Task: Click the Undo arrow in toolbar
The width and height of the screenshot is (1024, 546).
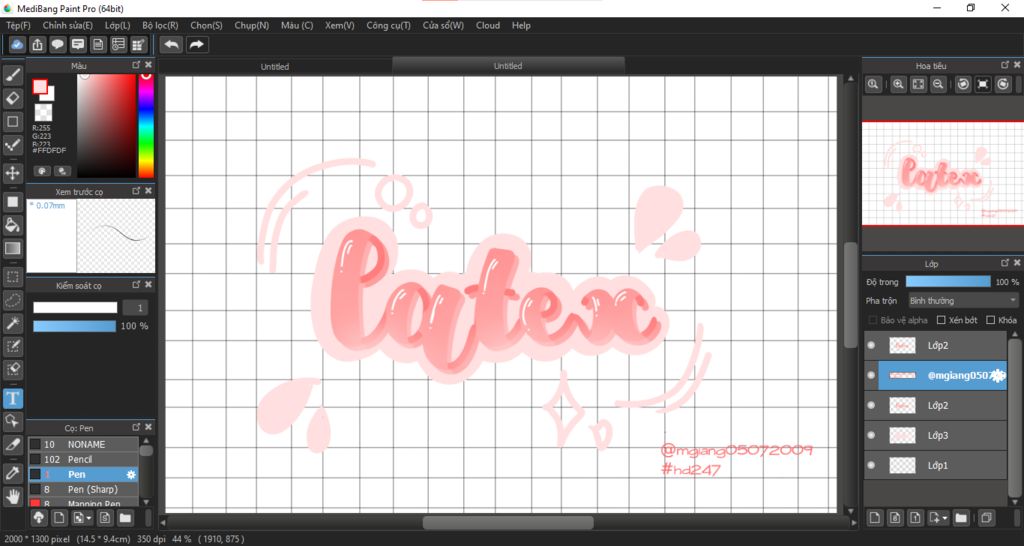Action: point(172,44)
